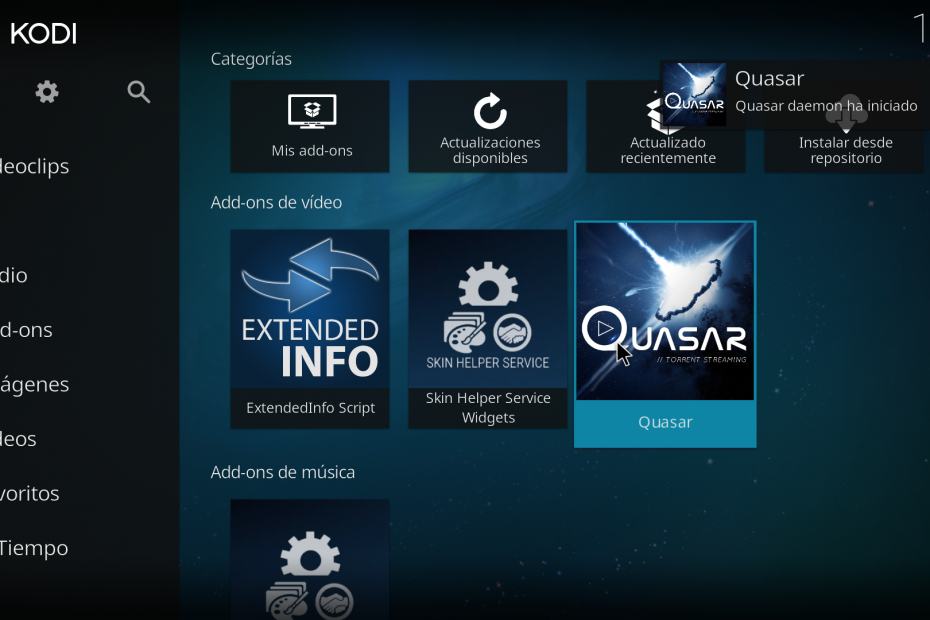Image resolution: width=930 pixels, height=620 pixels.
Task: Launch the Quasar video add-on
Action: pos(665,334)
